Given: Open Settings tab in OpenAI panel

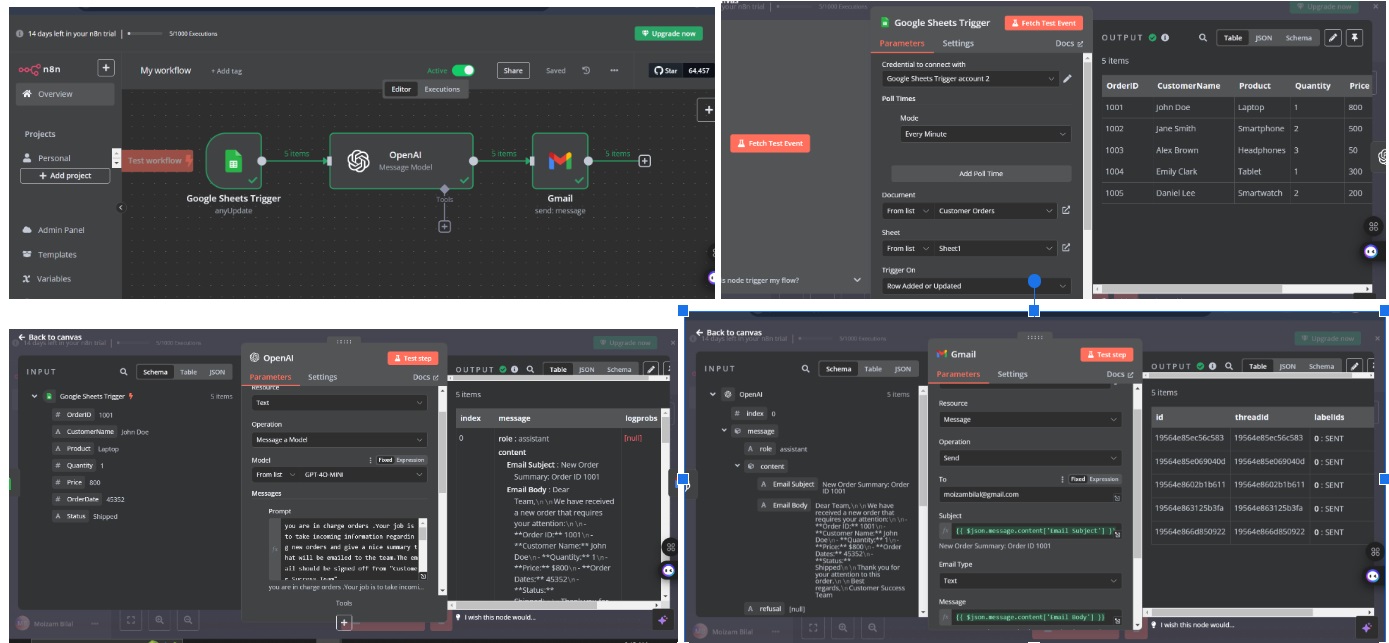Looking at the screenshot, I should point(322,377).
